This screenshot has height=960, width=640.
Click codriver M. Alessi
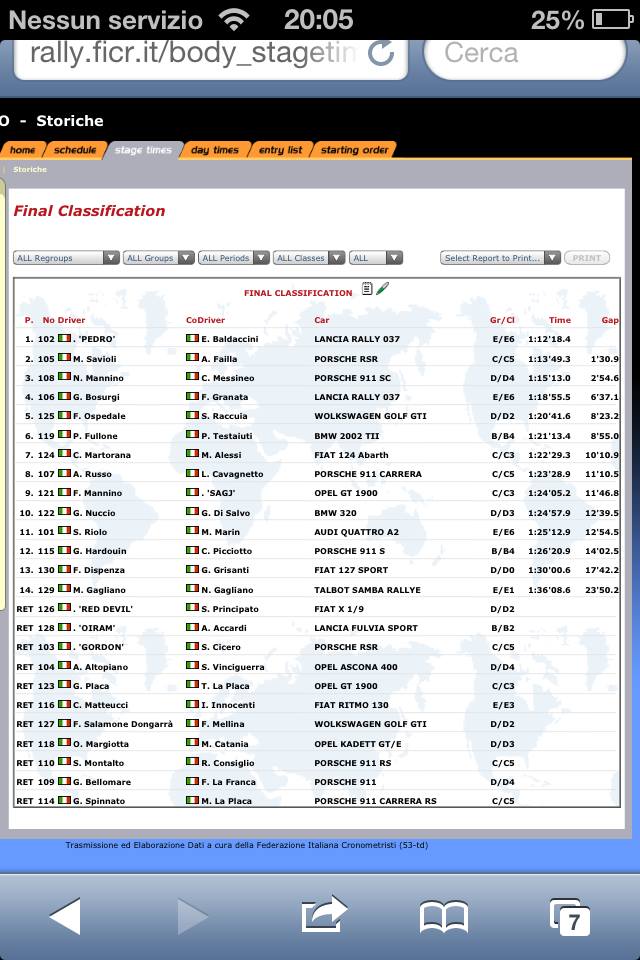pos(221,455)
